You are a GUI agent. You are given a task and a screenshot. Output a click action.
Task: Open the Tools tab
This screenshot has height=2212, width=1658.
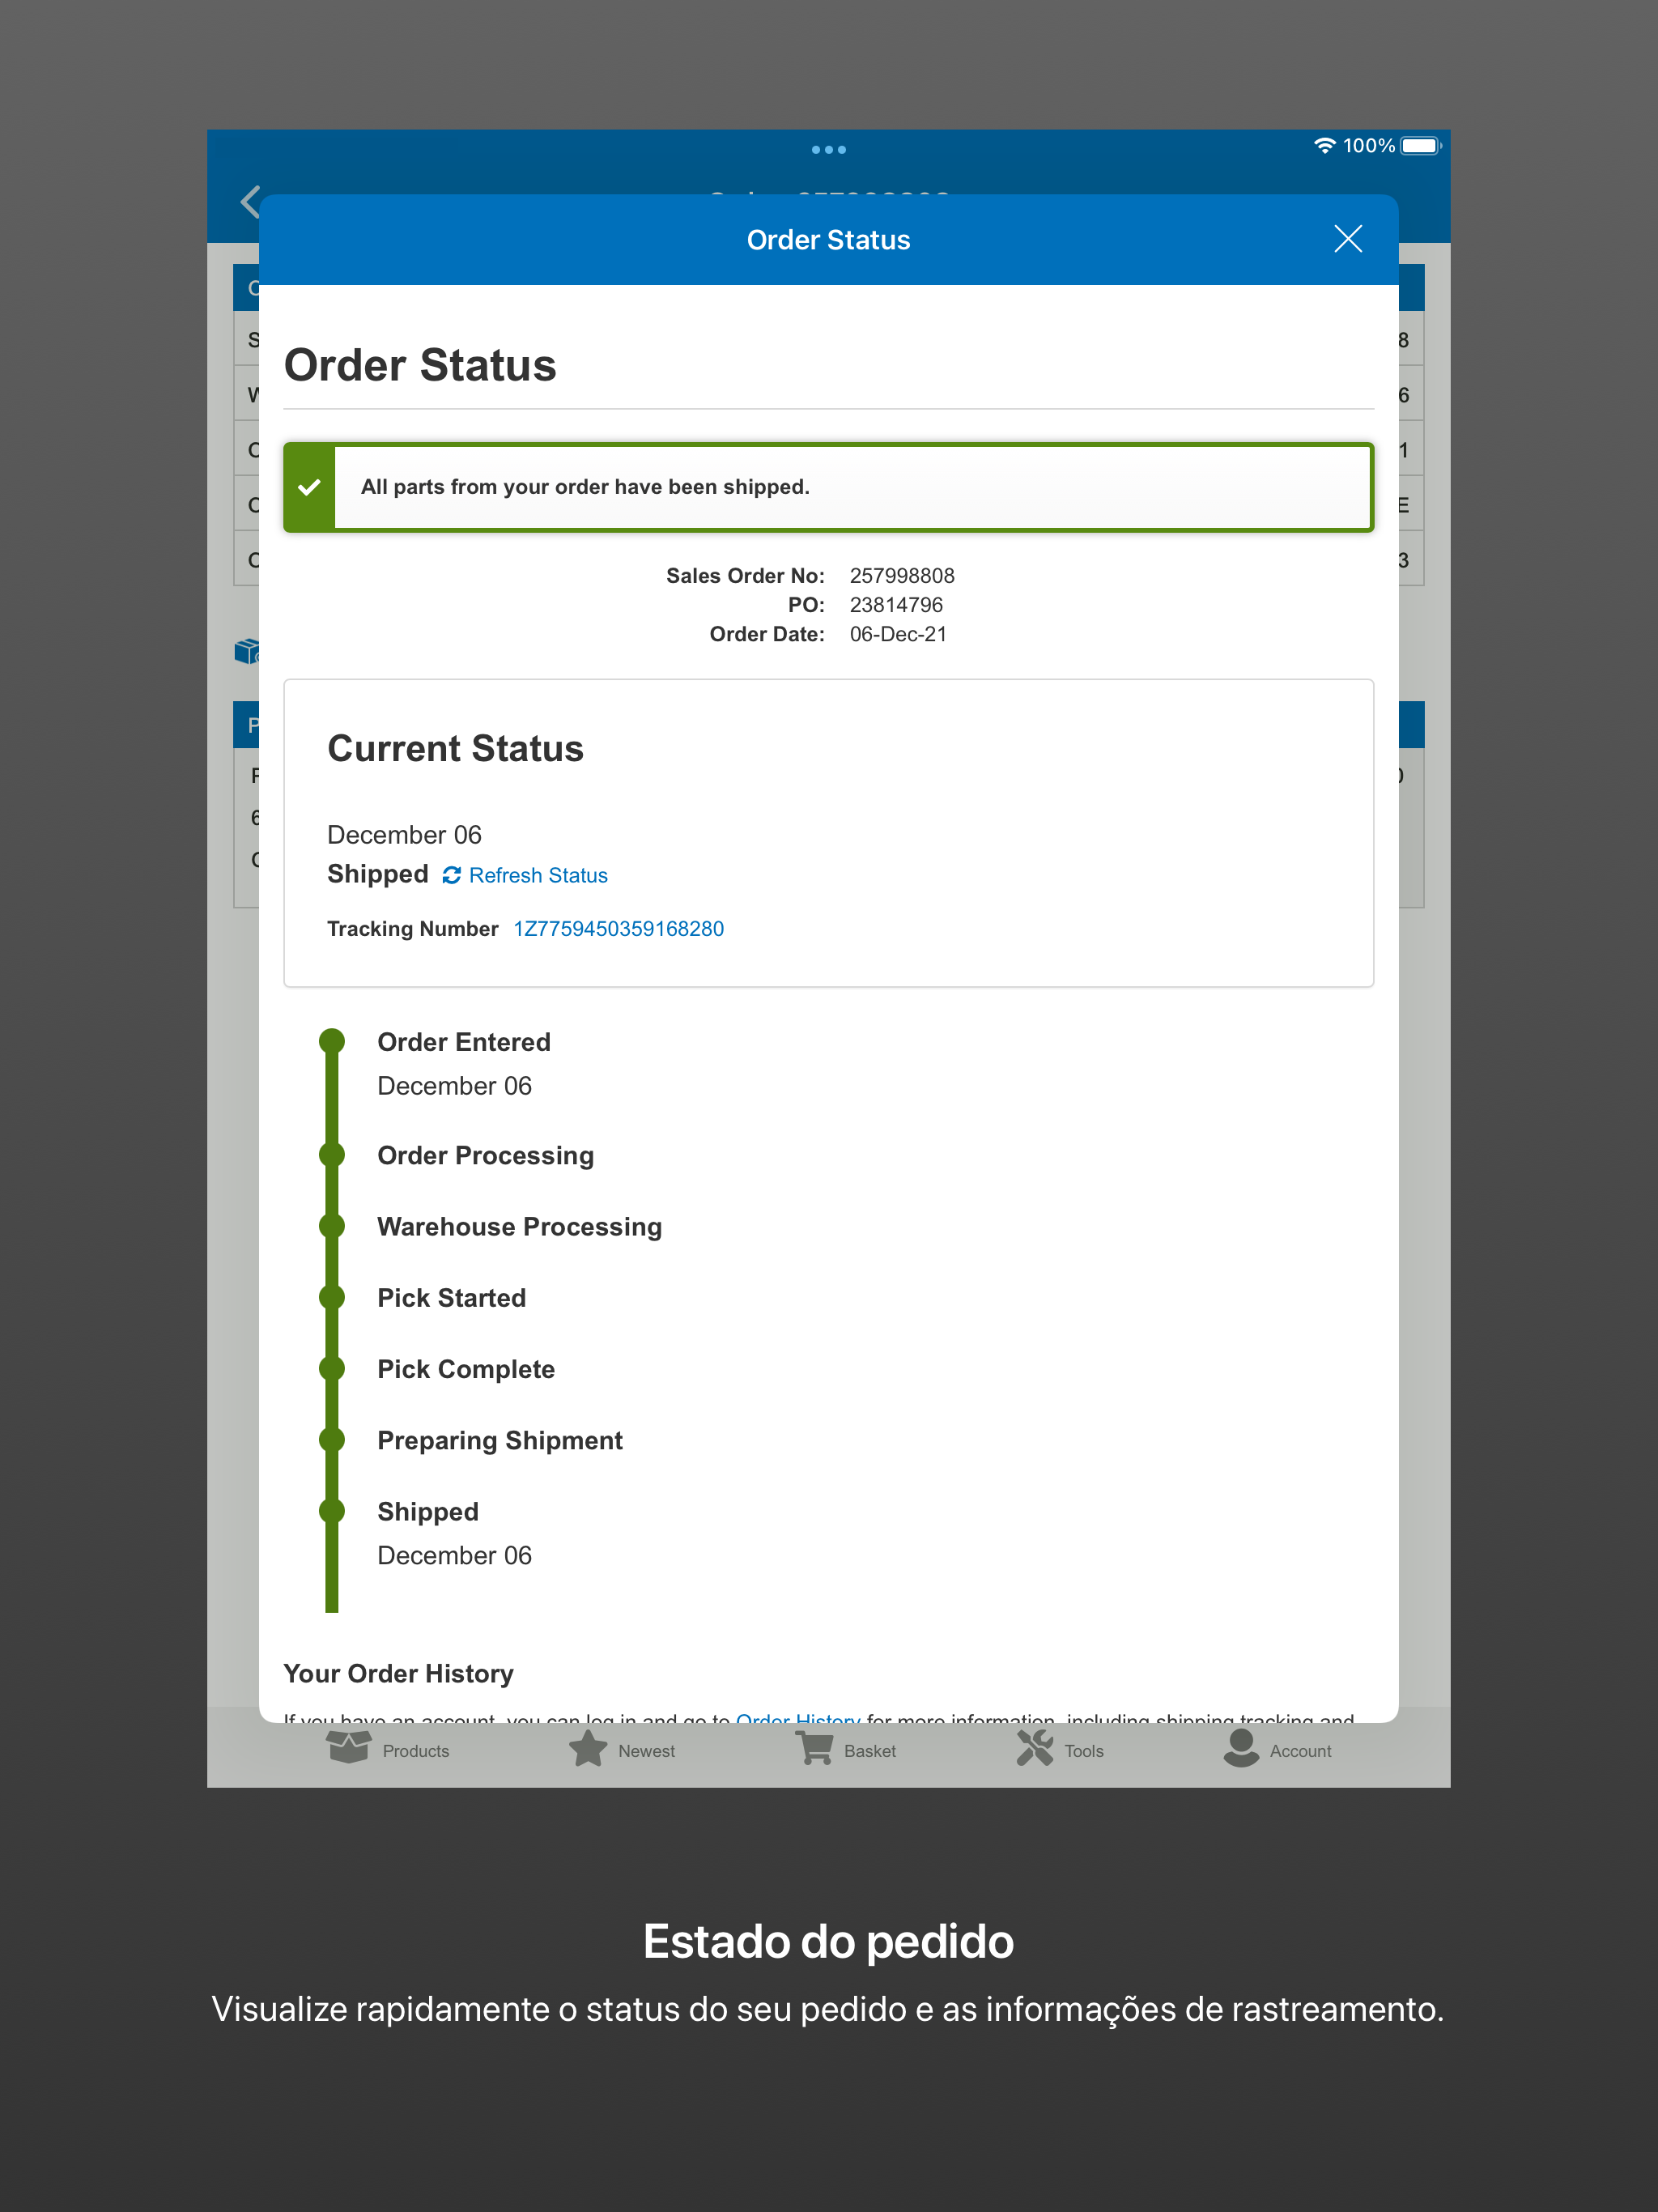1060,1750
